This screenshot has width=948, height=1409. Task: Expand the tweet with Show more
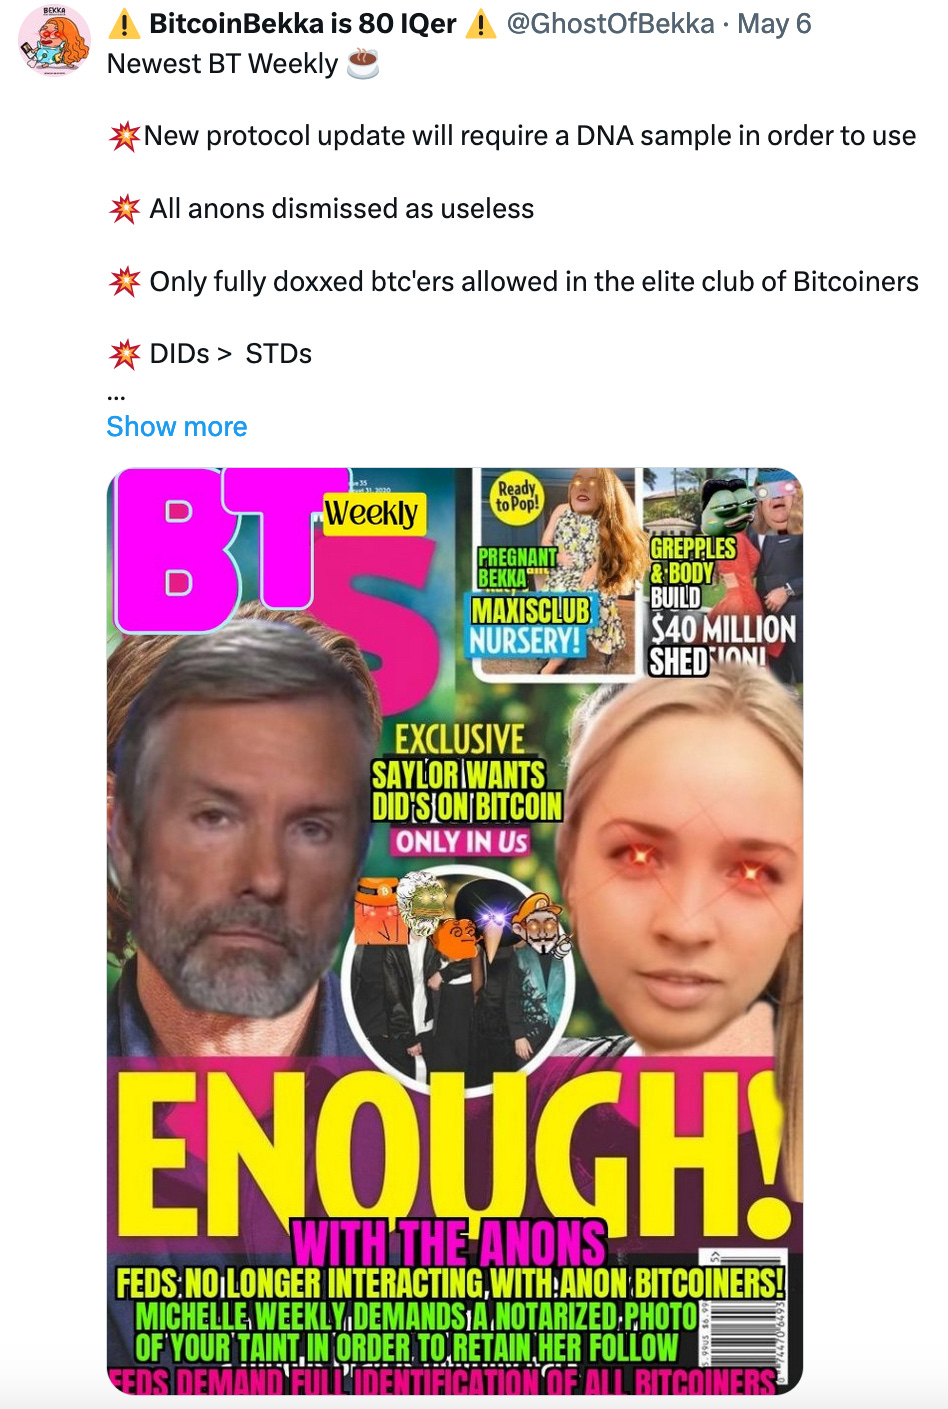coord(177,426)
